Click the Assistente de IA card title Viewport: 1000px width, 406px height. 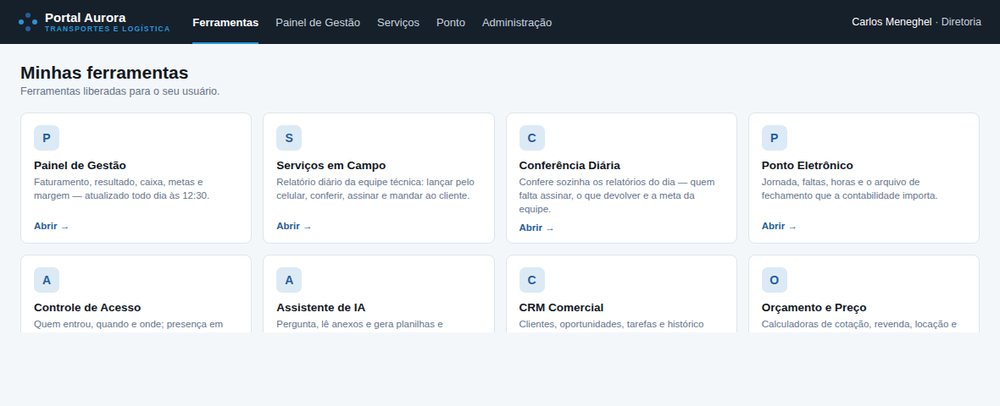click(321, 307)
